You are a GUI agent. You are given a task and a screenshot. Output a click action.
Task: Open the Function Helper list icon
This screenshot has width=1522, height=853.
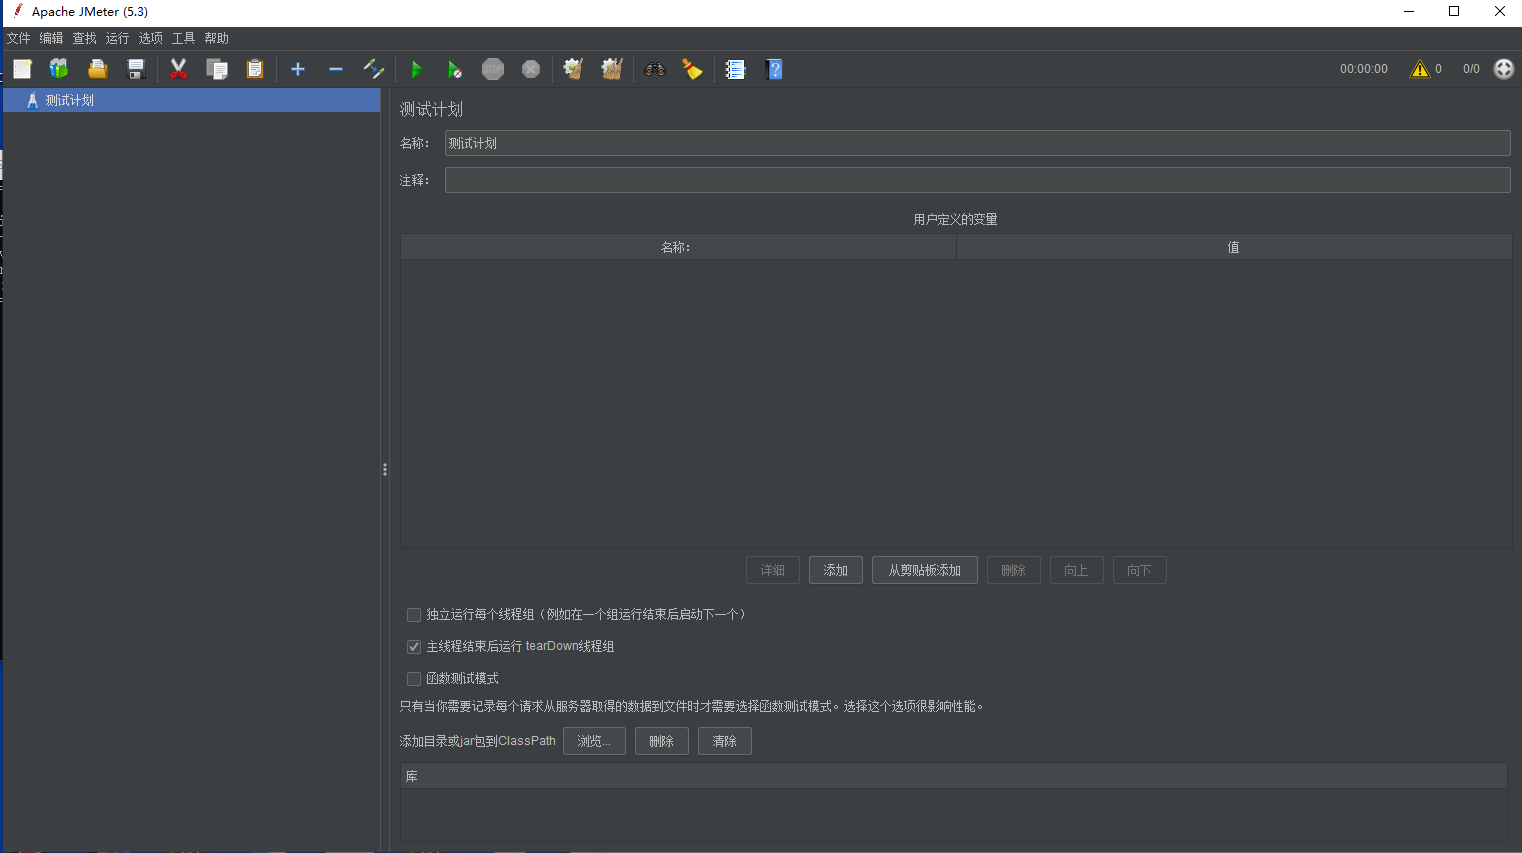735,69
